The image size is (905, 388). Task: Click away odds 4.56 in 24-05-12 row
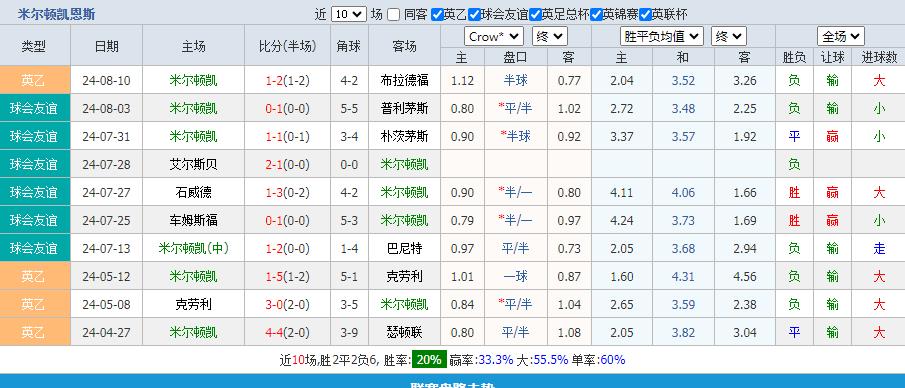pos(745,277)
